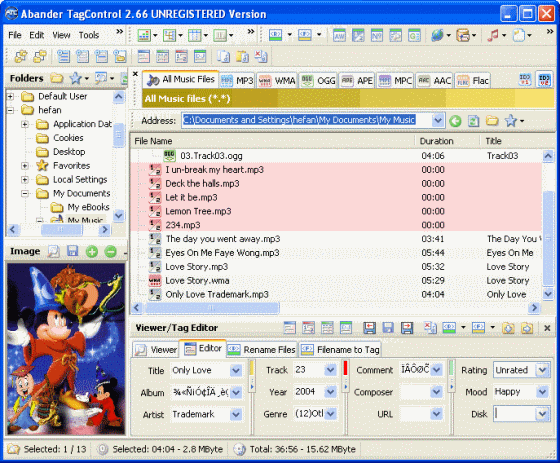The width and height of the screenshot is (560, 463).
Task: Open the Title field dropdown
Action: click(x=236, y=370)
